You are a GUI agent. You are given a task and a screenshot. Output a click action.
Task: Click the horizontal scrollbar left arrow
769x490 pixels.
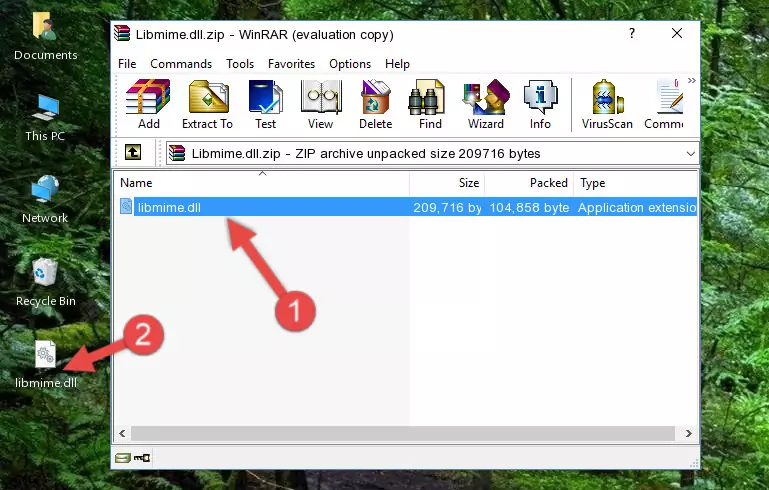(123, 433)
